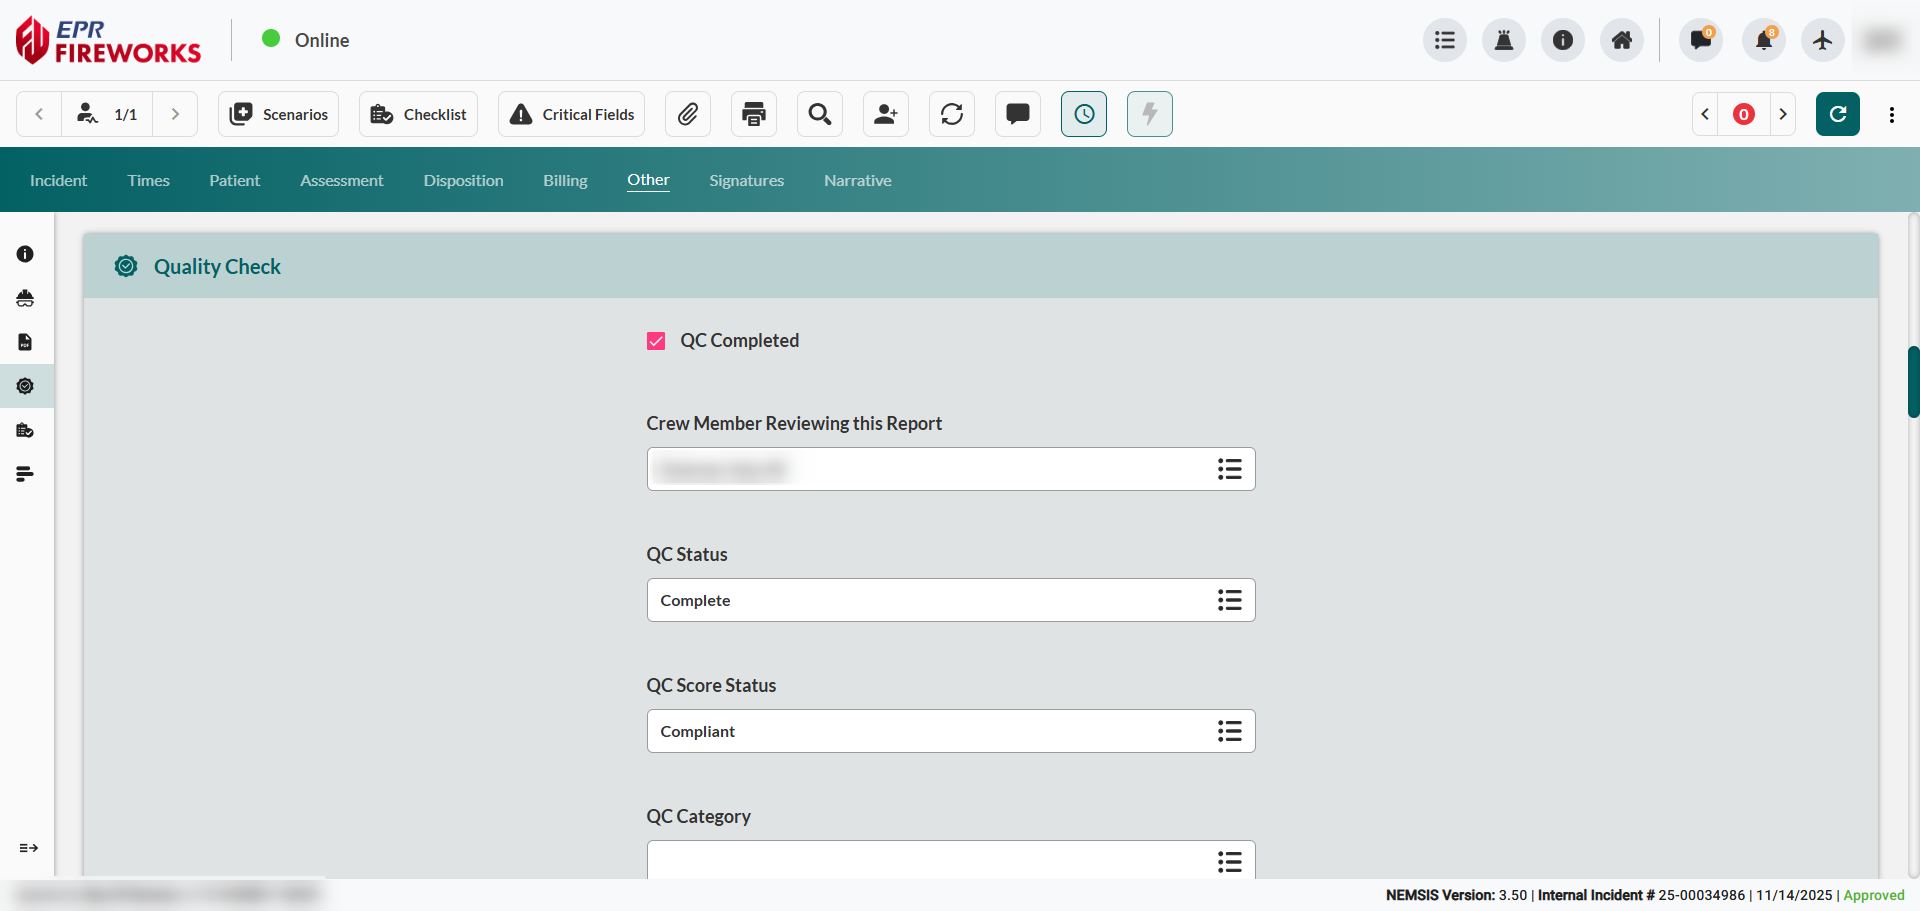Viewport: 1920px width, 911px height.
Task: Open the notifications bell
Action: (1764, 40)
